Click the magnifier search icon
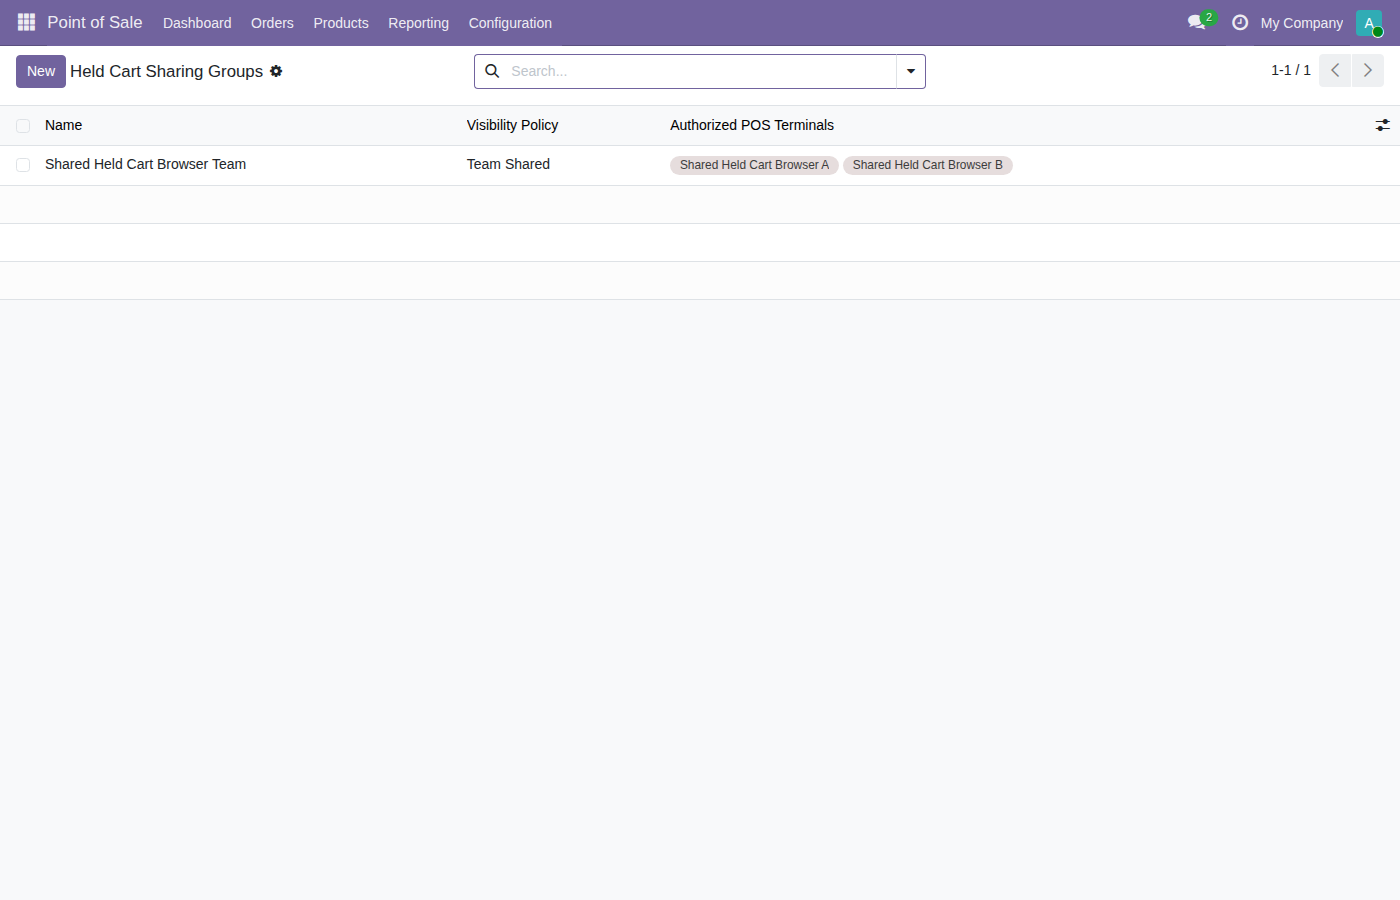The image size is (1400, 900). pyautogui.click(x=492, y=71)
